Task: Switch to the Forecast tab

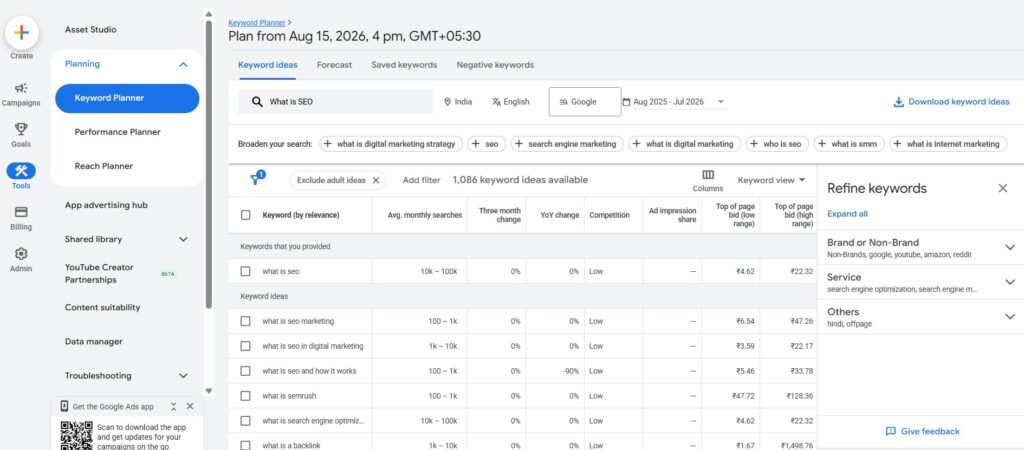Action: [334, 65]
